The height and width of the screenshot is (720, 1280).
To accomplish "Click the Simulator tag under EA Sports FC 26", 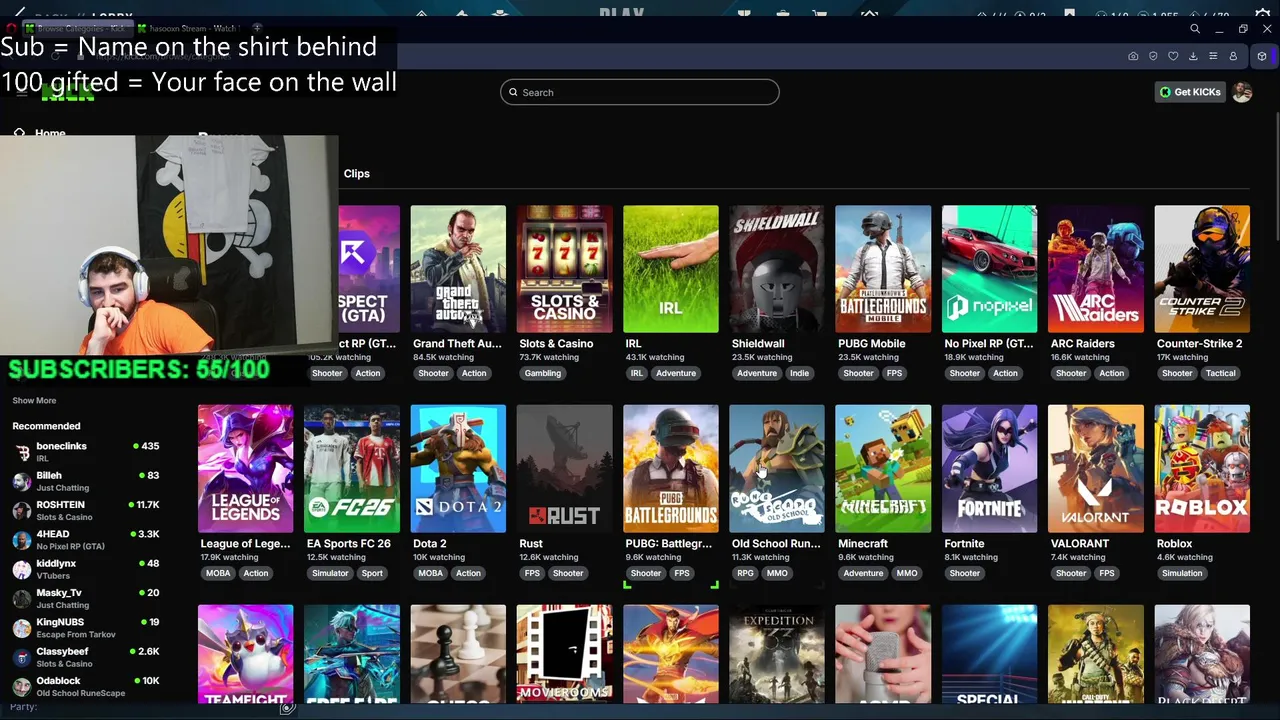I will click(x=330, y=573).
